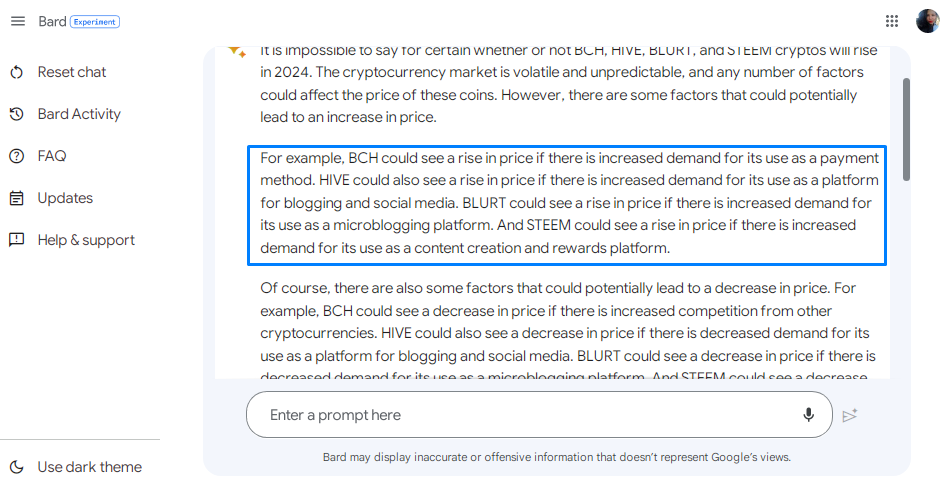Toggle Use dark theme
This screenshot has height=490, width=952.
tap(76, 467)
